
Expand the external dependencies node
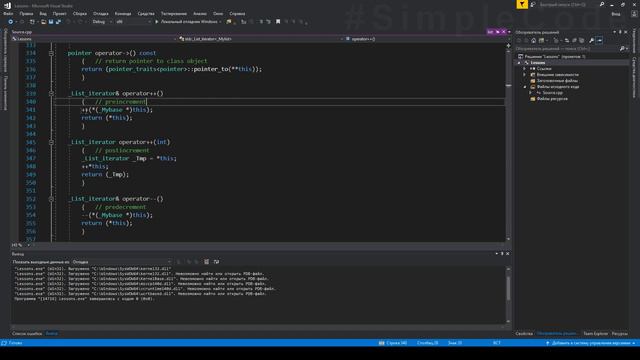[525, 75]
